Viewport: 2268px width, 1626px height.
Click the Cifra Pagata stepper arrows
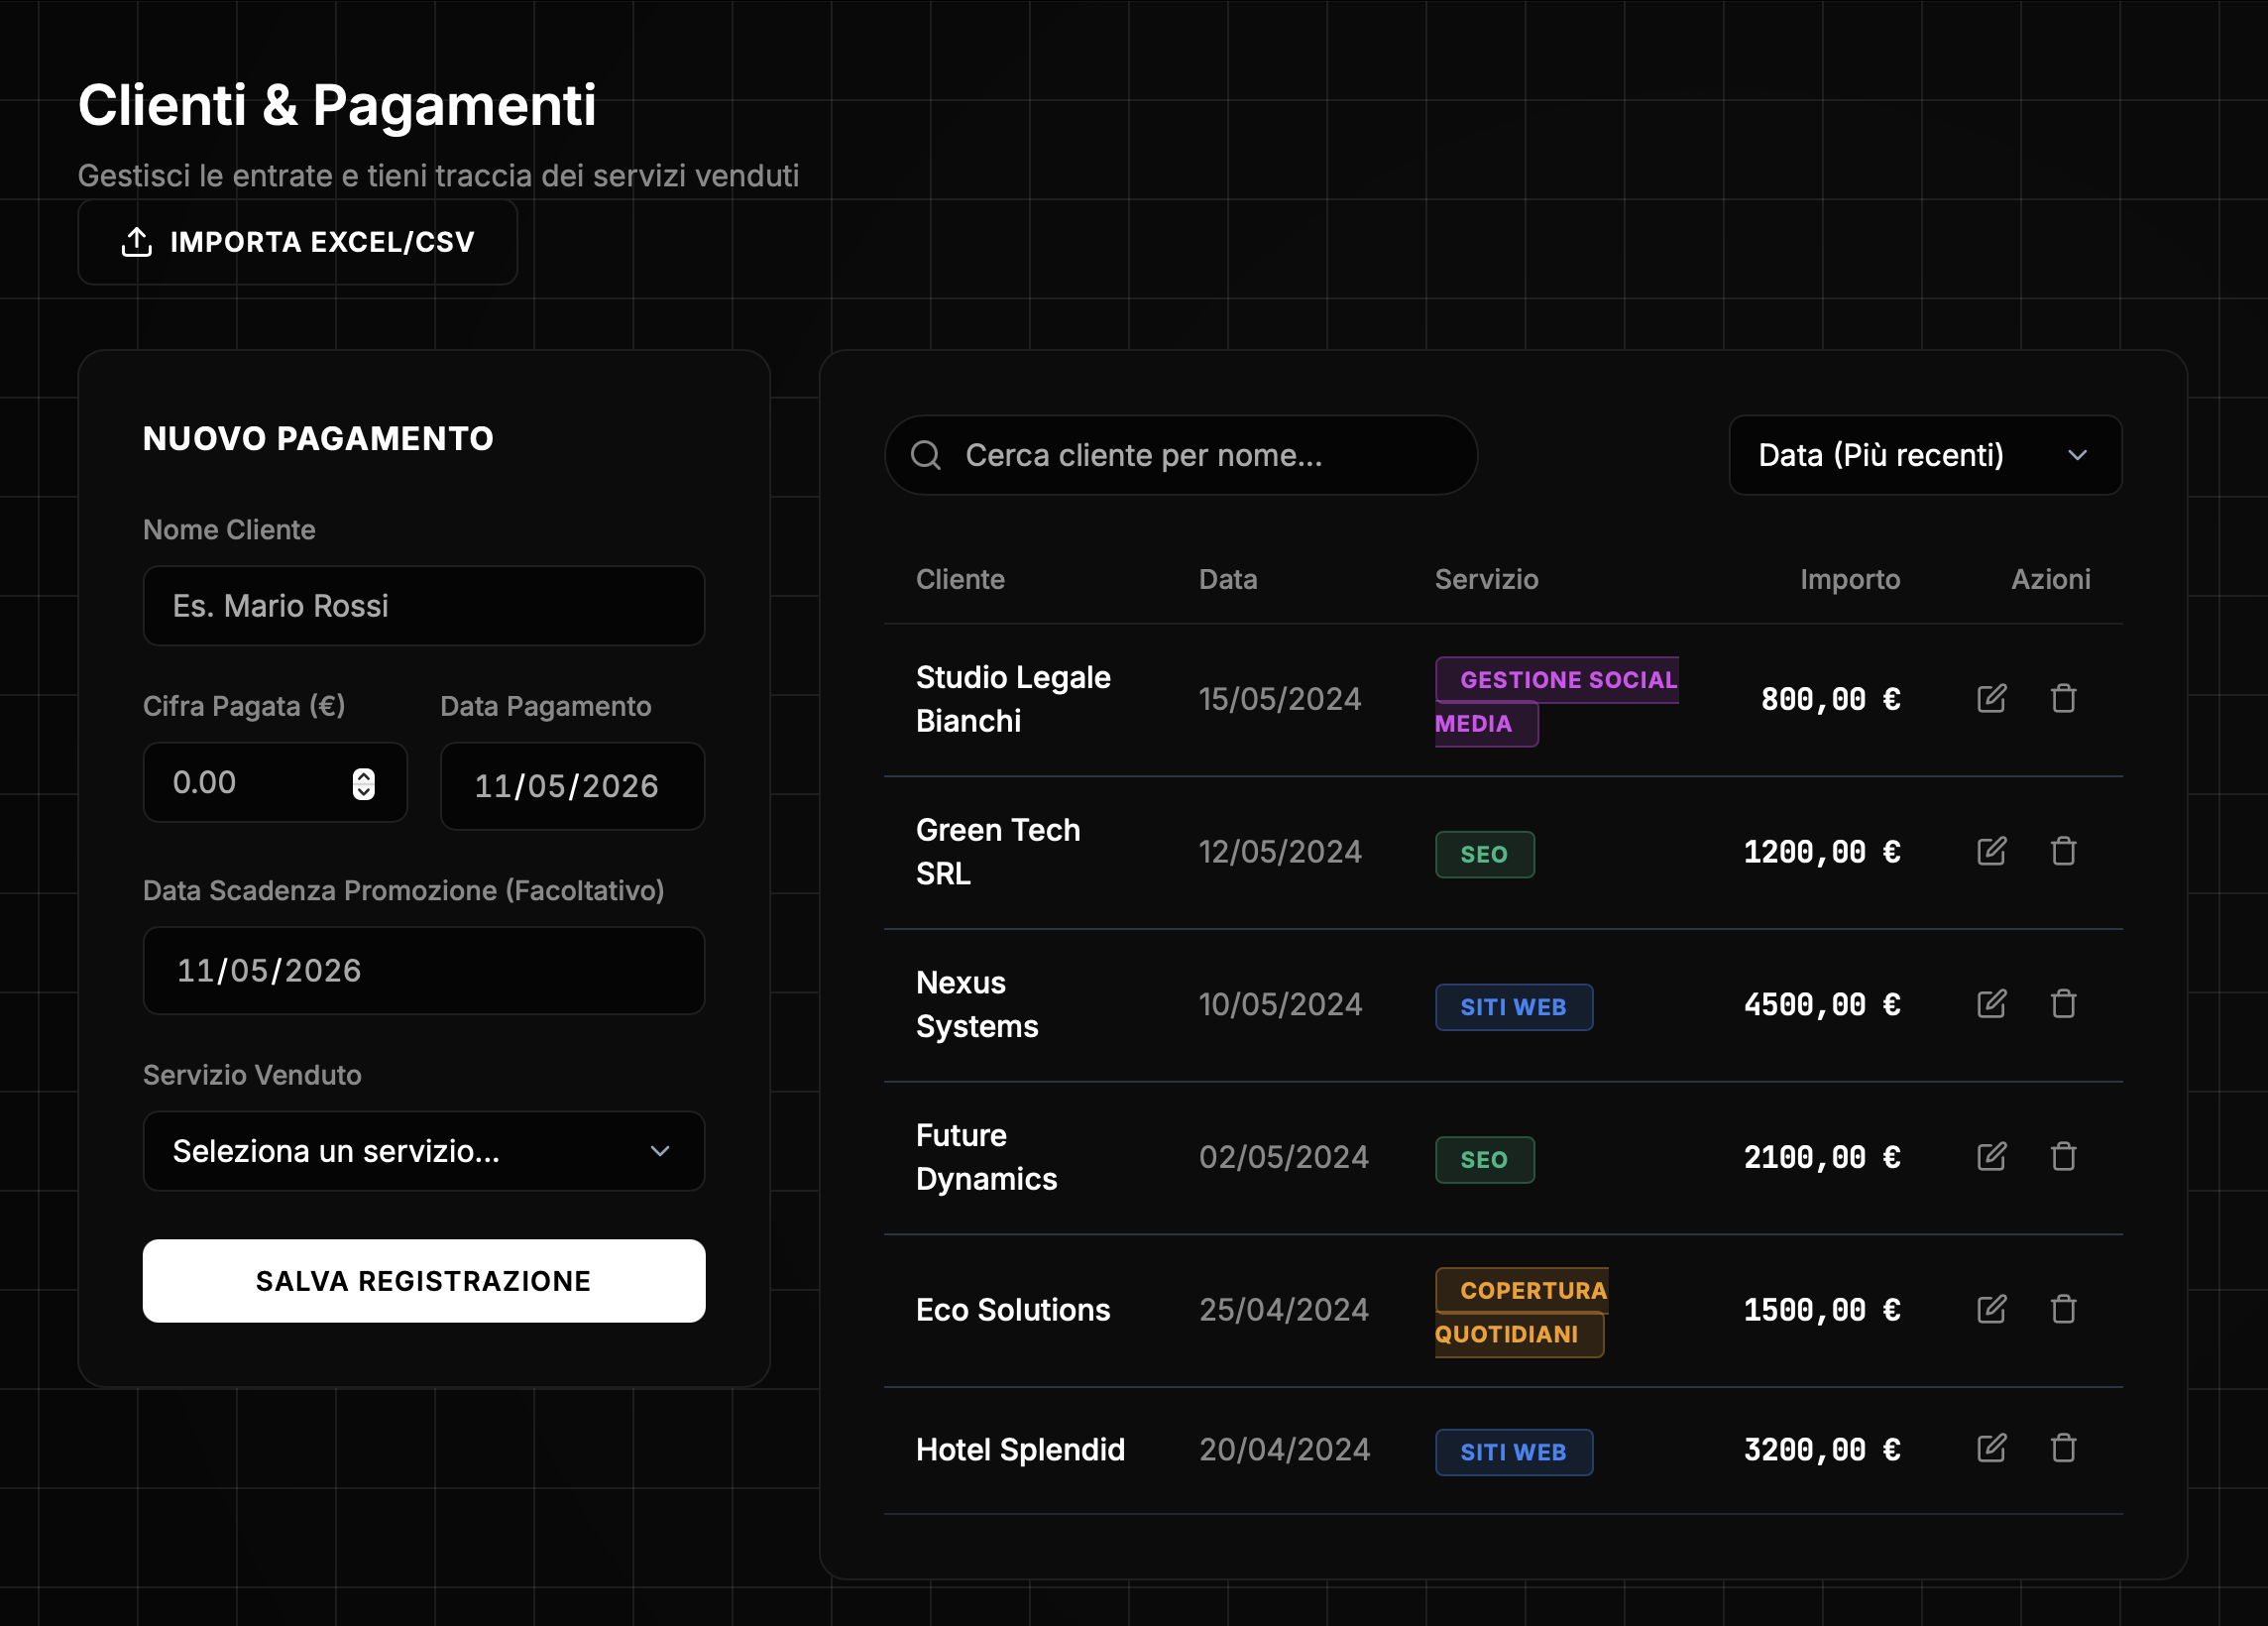click(364, 783)
